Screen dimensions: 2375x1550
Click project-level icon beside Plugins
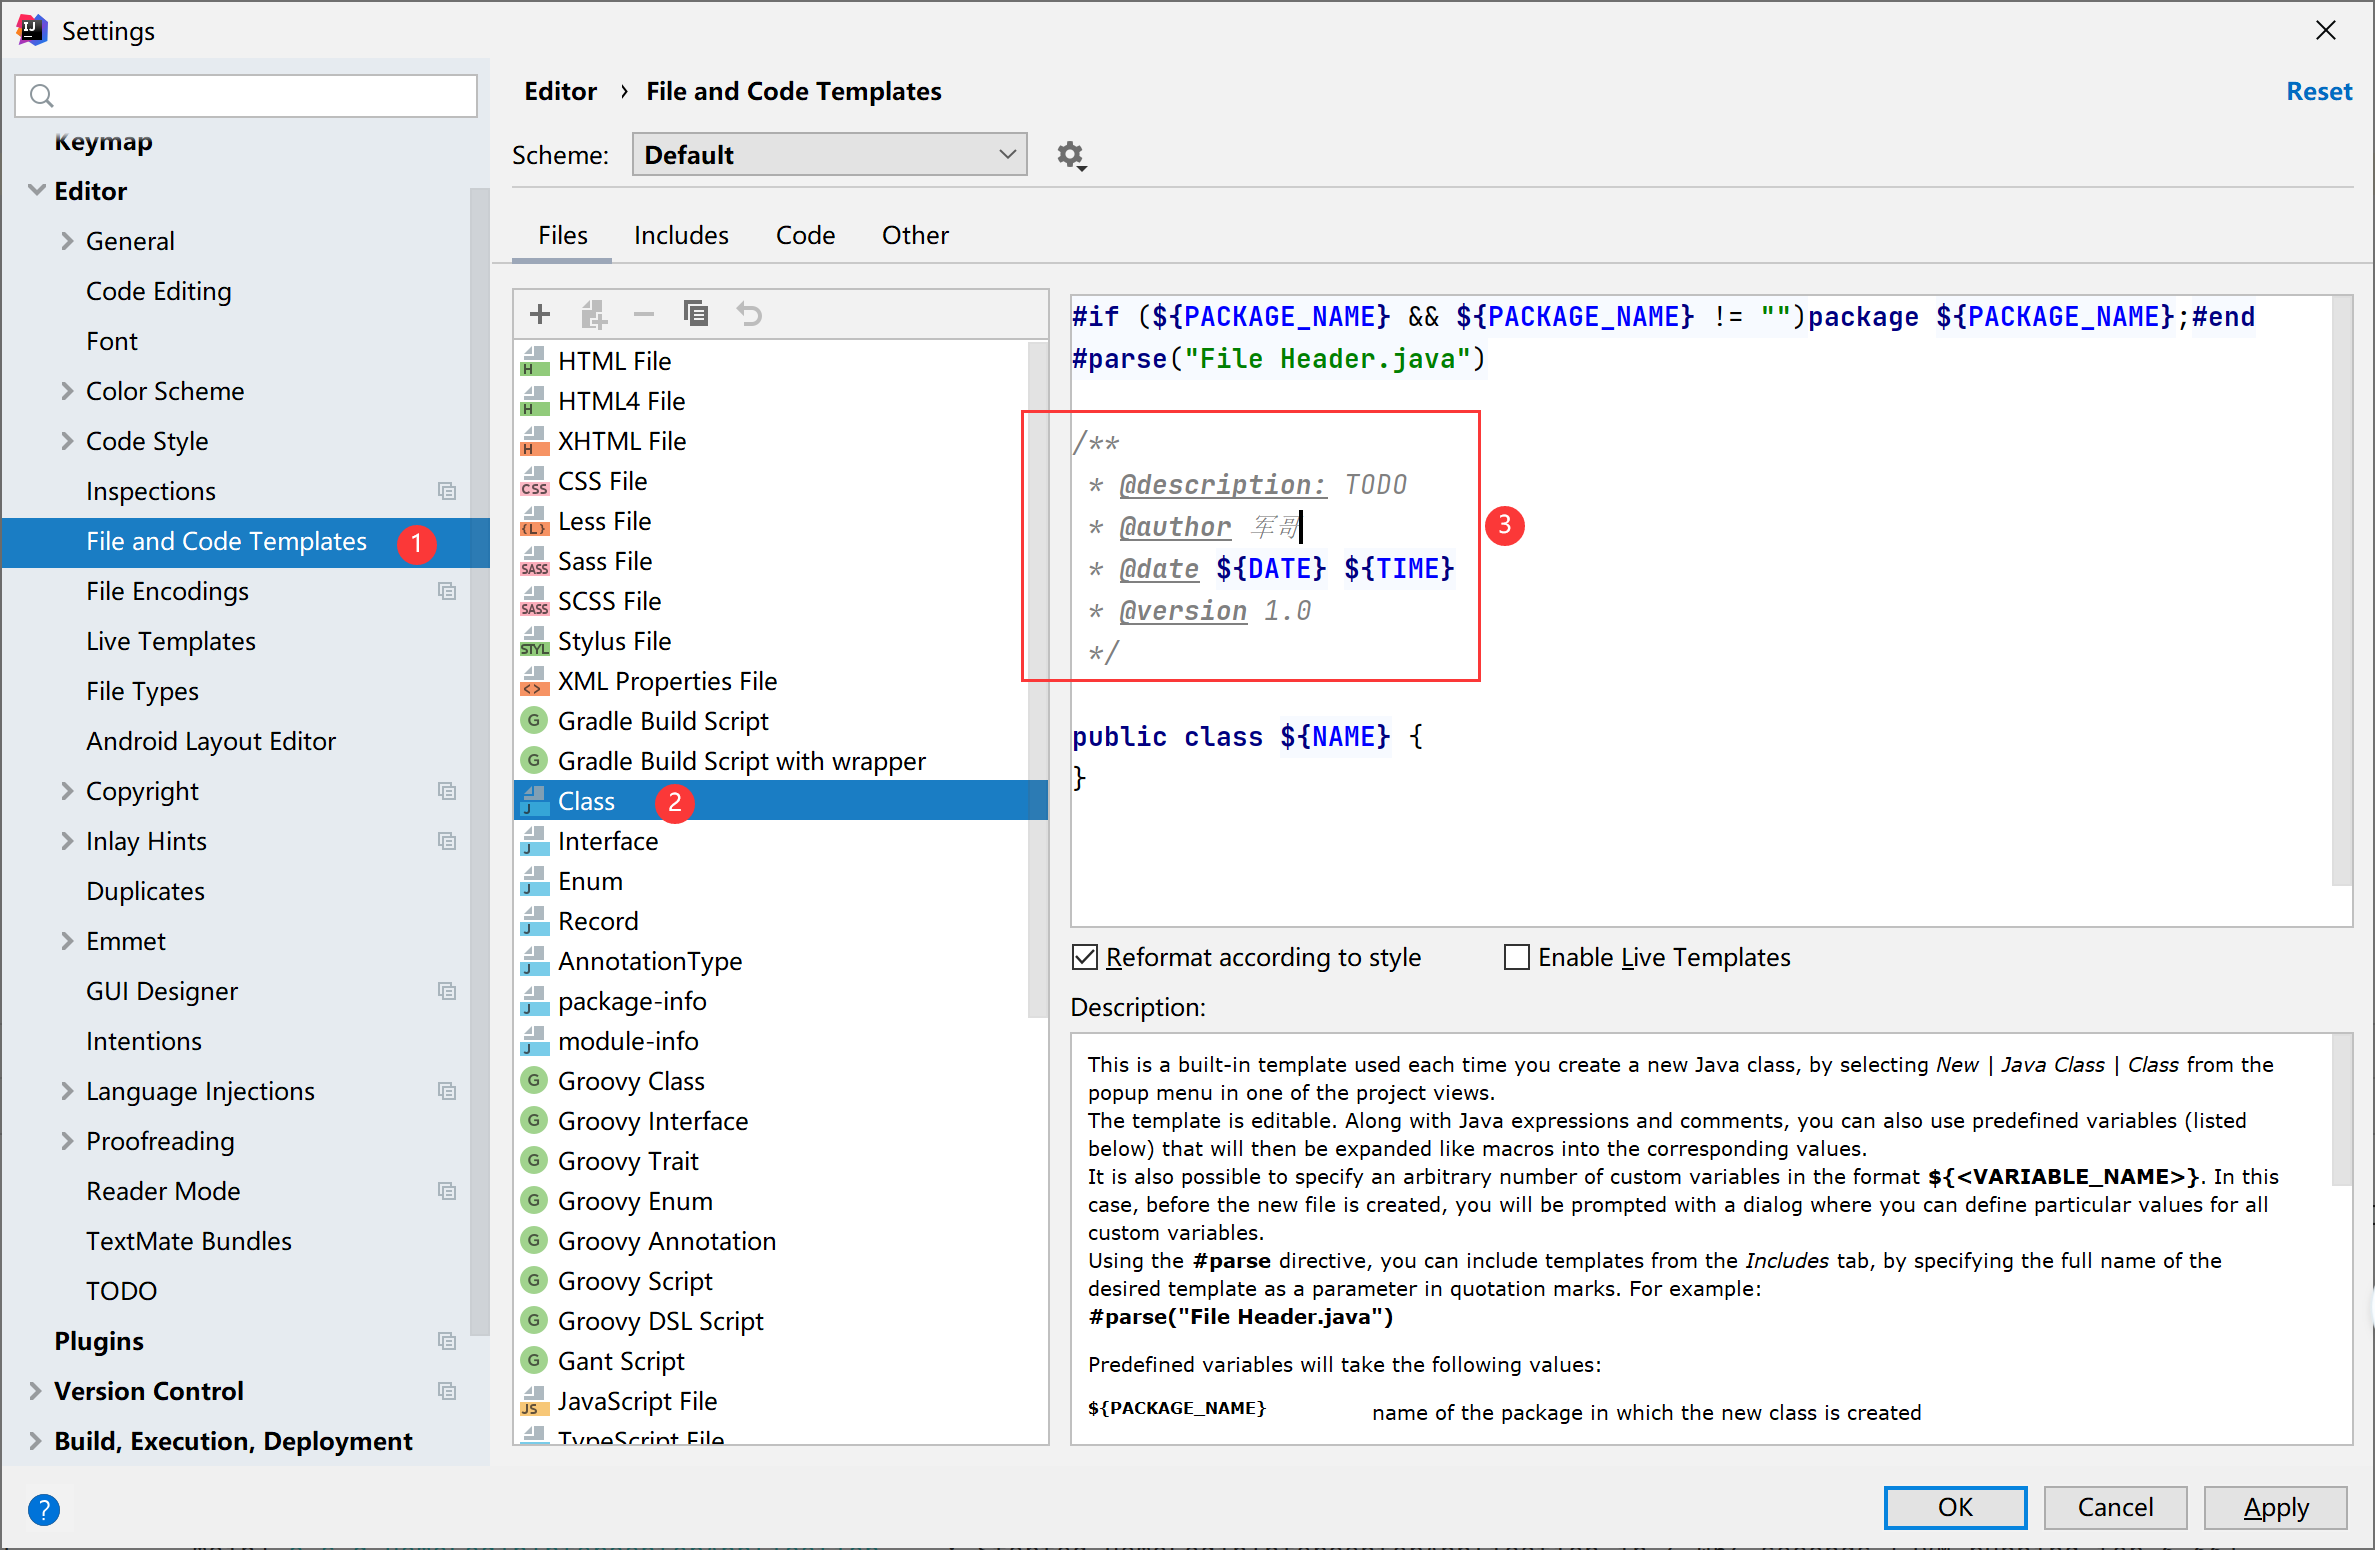pyautogui.click(x=447, y=1341)
